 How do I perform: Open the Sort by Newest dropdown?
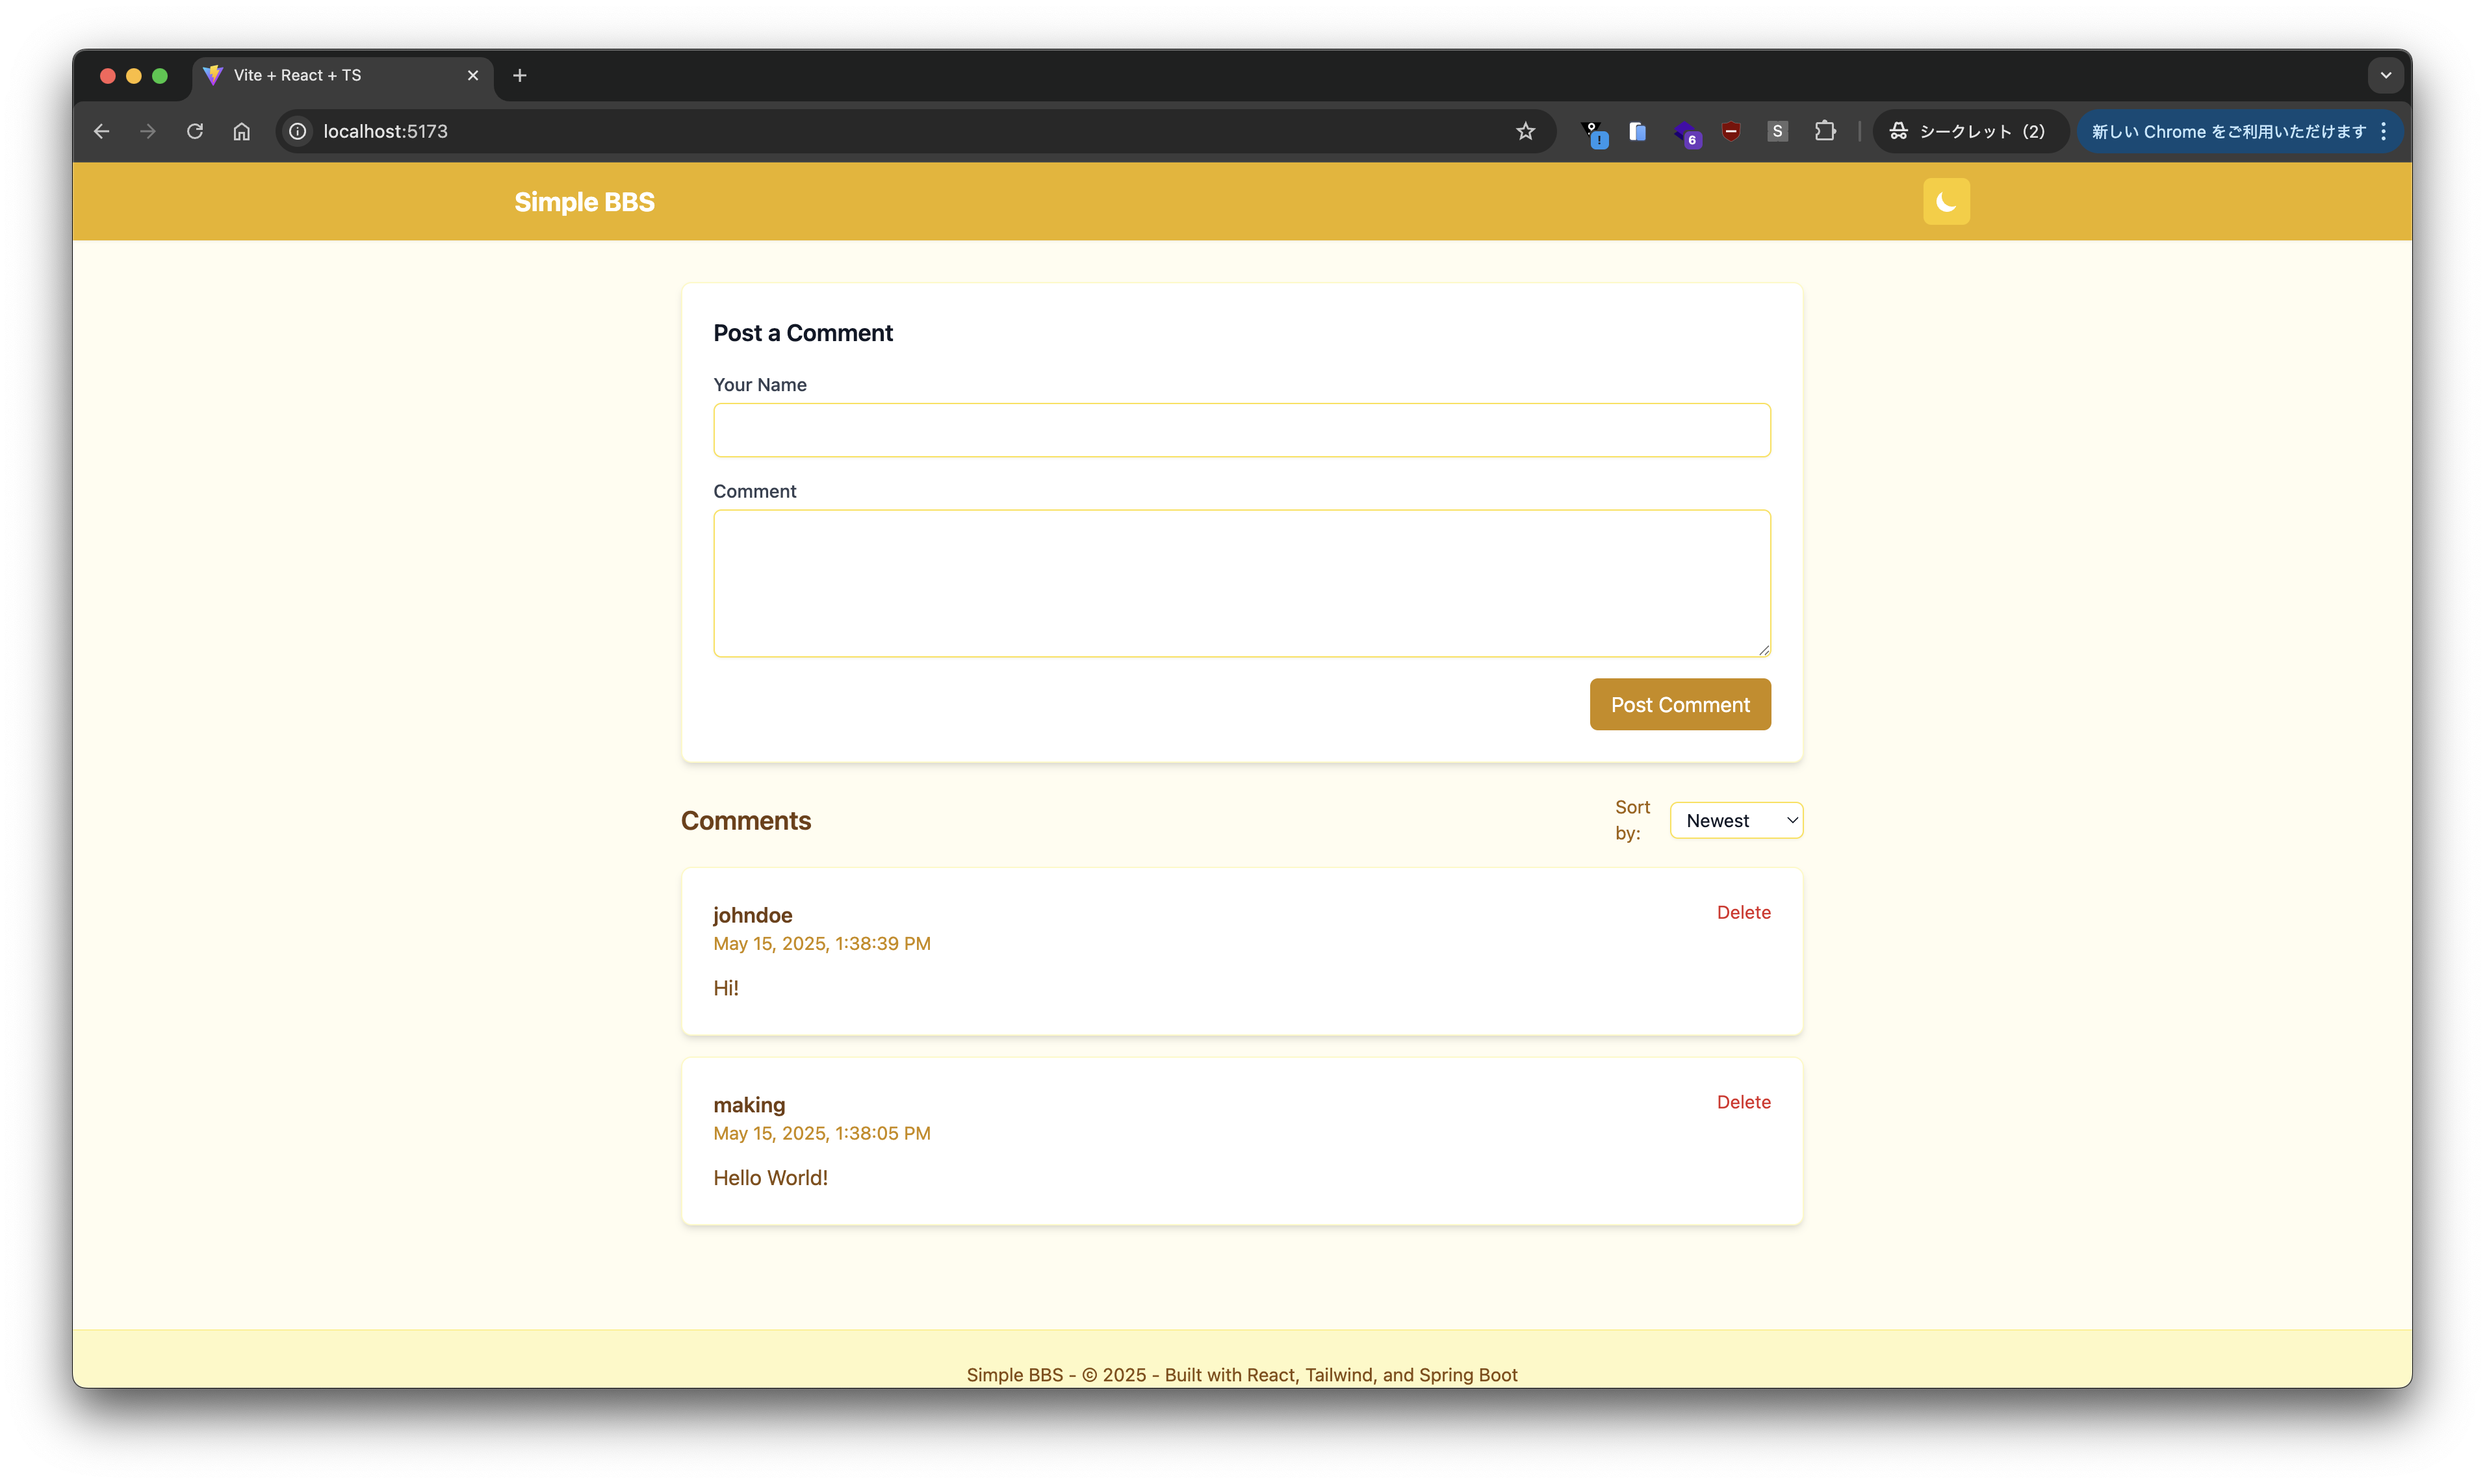[1736, 821]
